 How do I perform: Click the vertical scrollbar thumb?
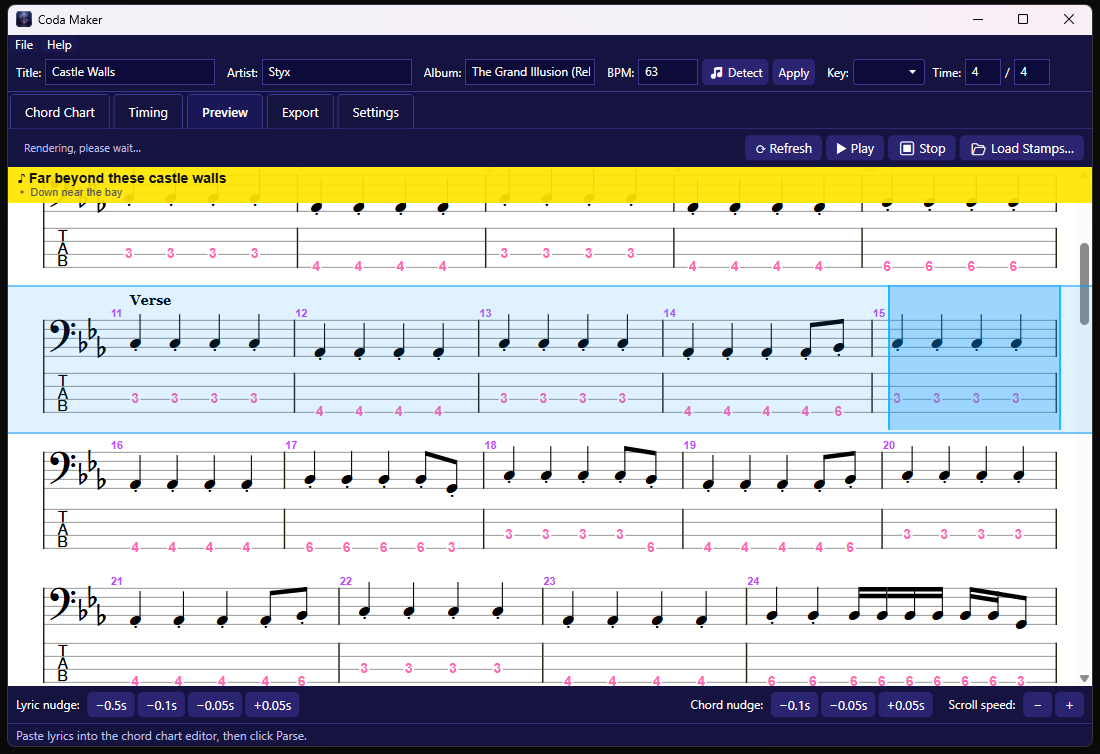pyautogui.click(x=1084, y=283)
